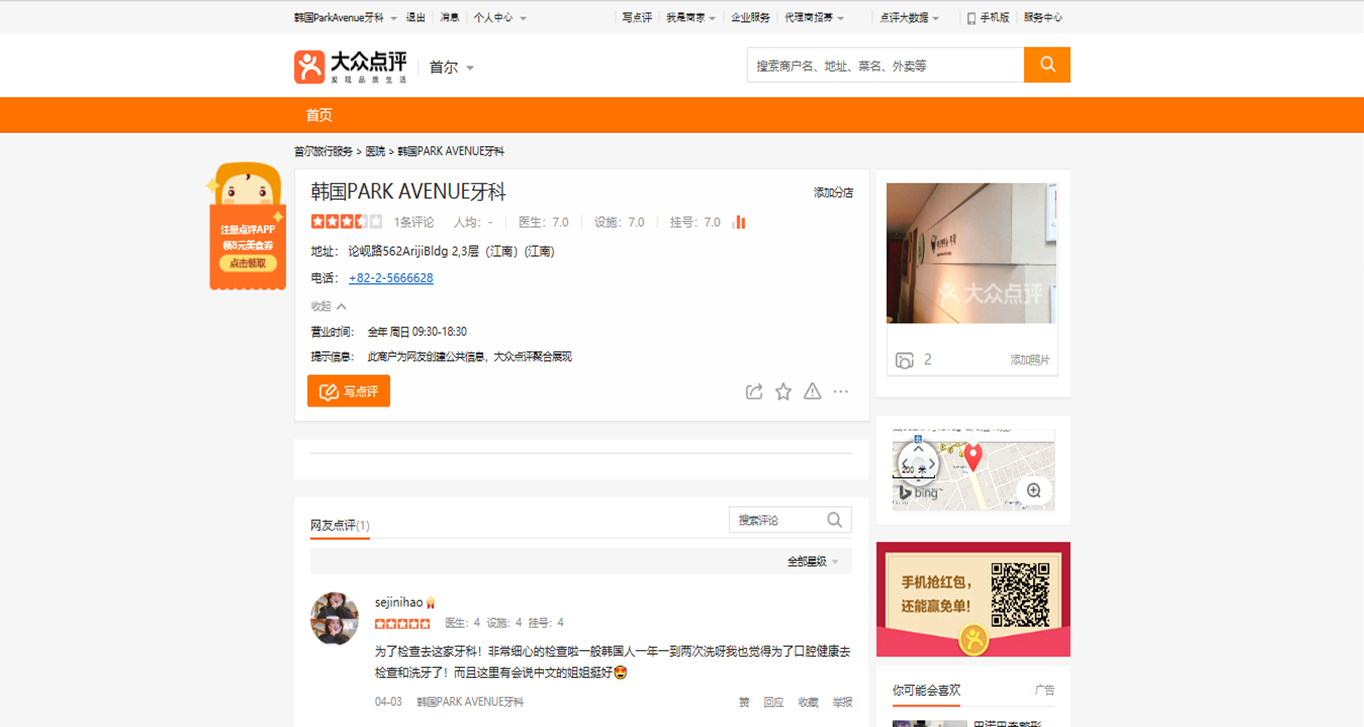Image resolution: width=1364 pixels, height=727 pixels.
Task: Open the 全部星级 star filter dropdown
Action: coord(812,562)
